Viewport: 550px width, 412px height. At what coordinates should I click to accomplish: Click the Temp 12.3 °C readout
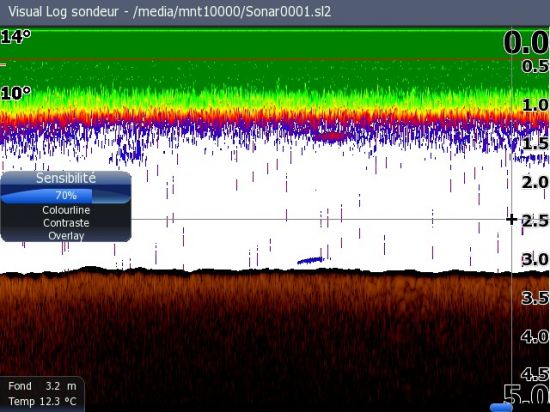pos(42,401)
